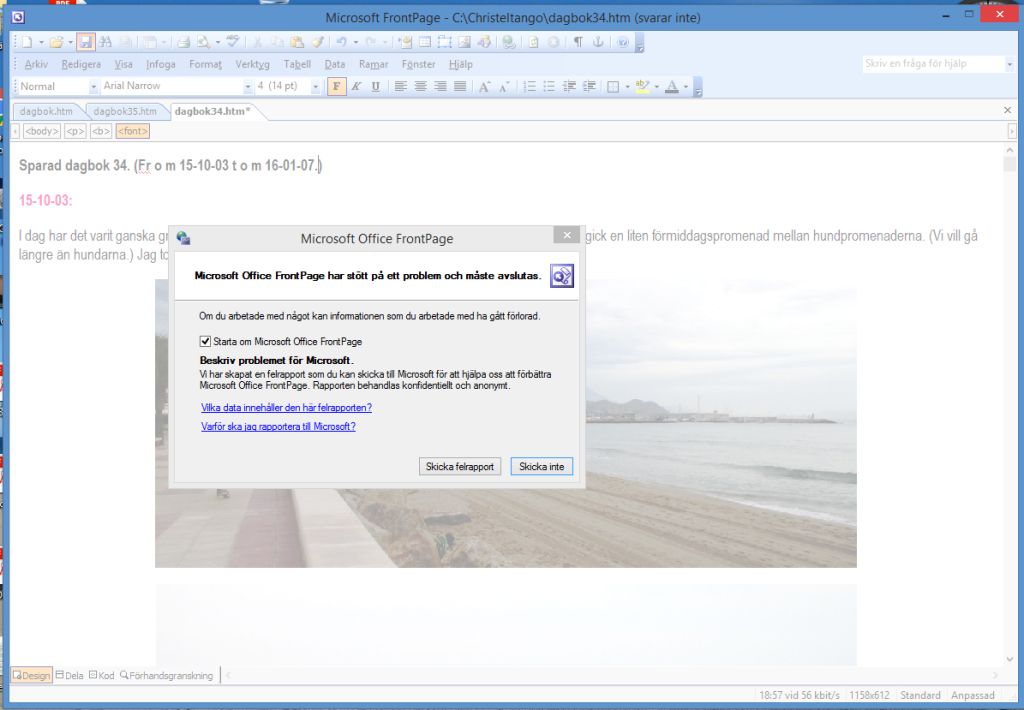The height and width of the screenshot is (710, 1024).
Task: Click the Decrease Font Size icon
Action: pyautogui.click(x=504, y=86)
